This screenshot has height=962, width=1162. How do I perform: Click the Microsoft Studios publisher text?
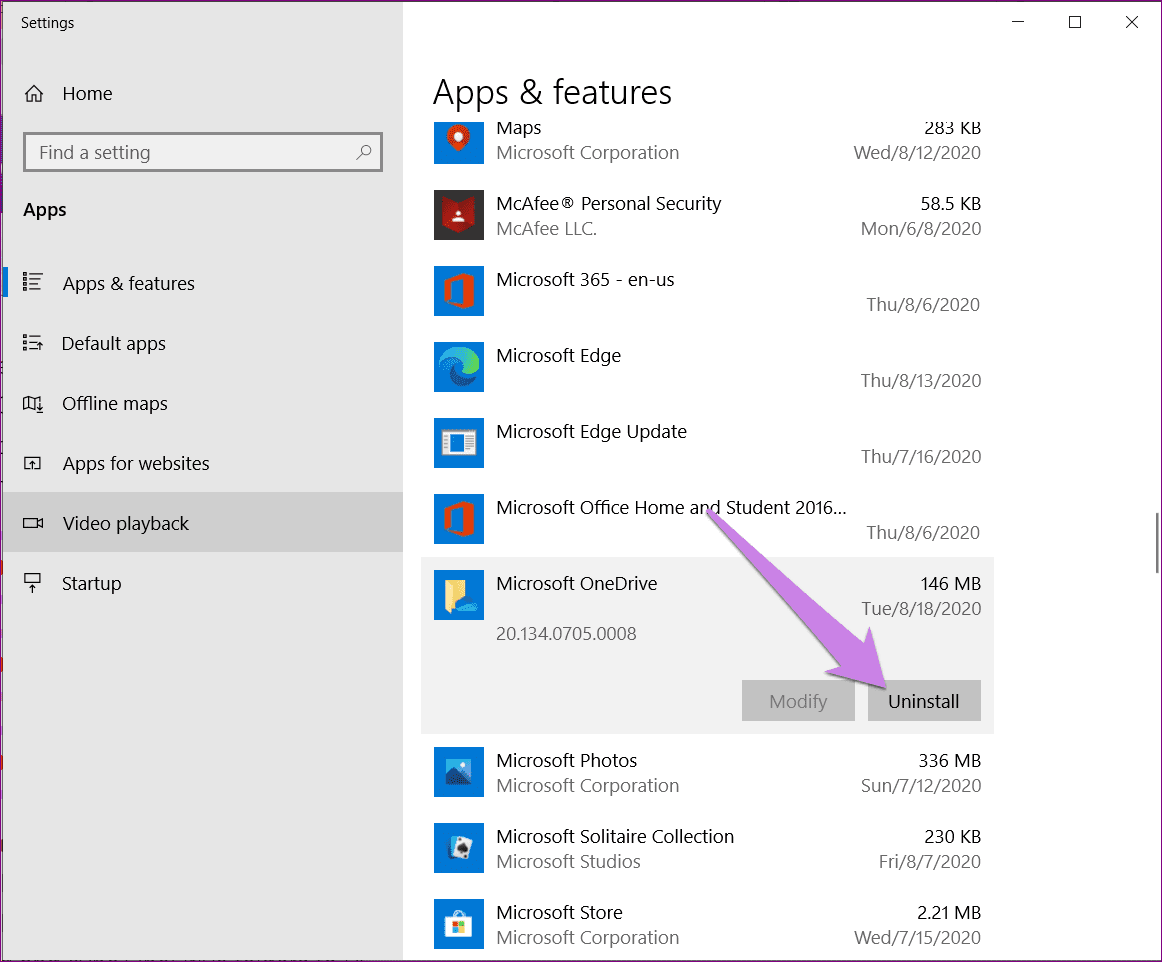[568, 861]
